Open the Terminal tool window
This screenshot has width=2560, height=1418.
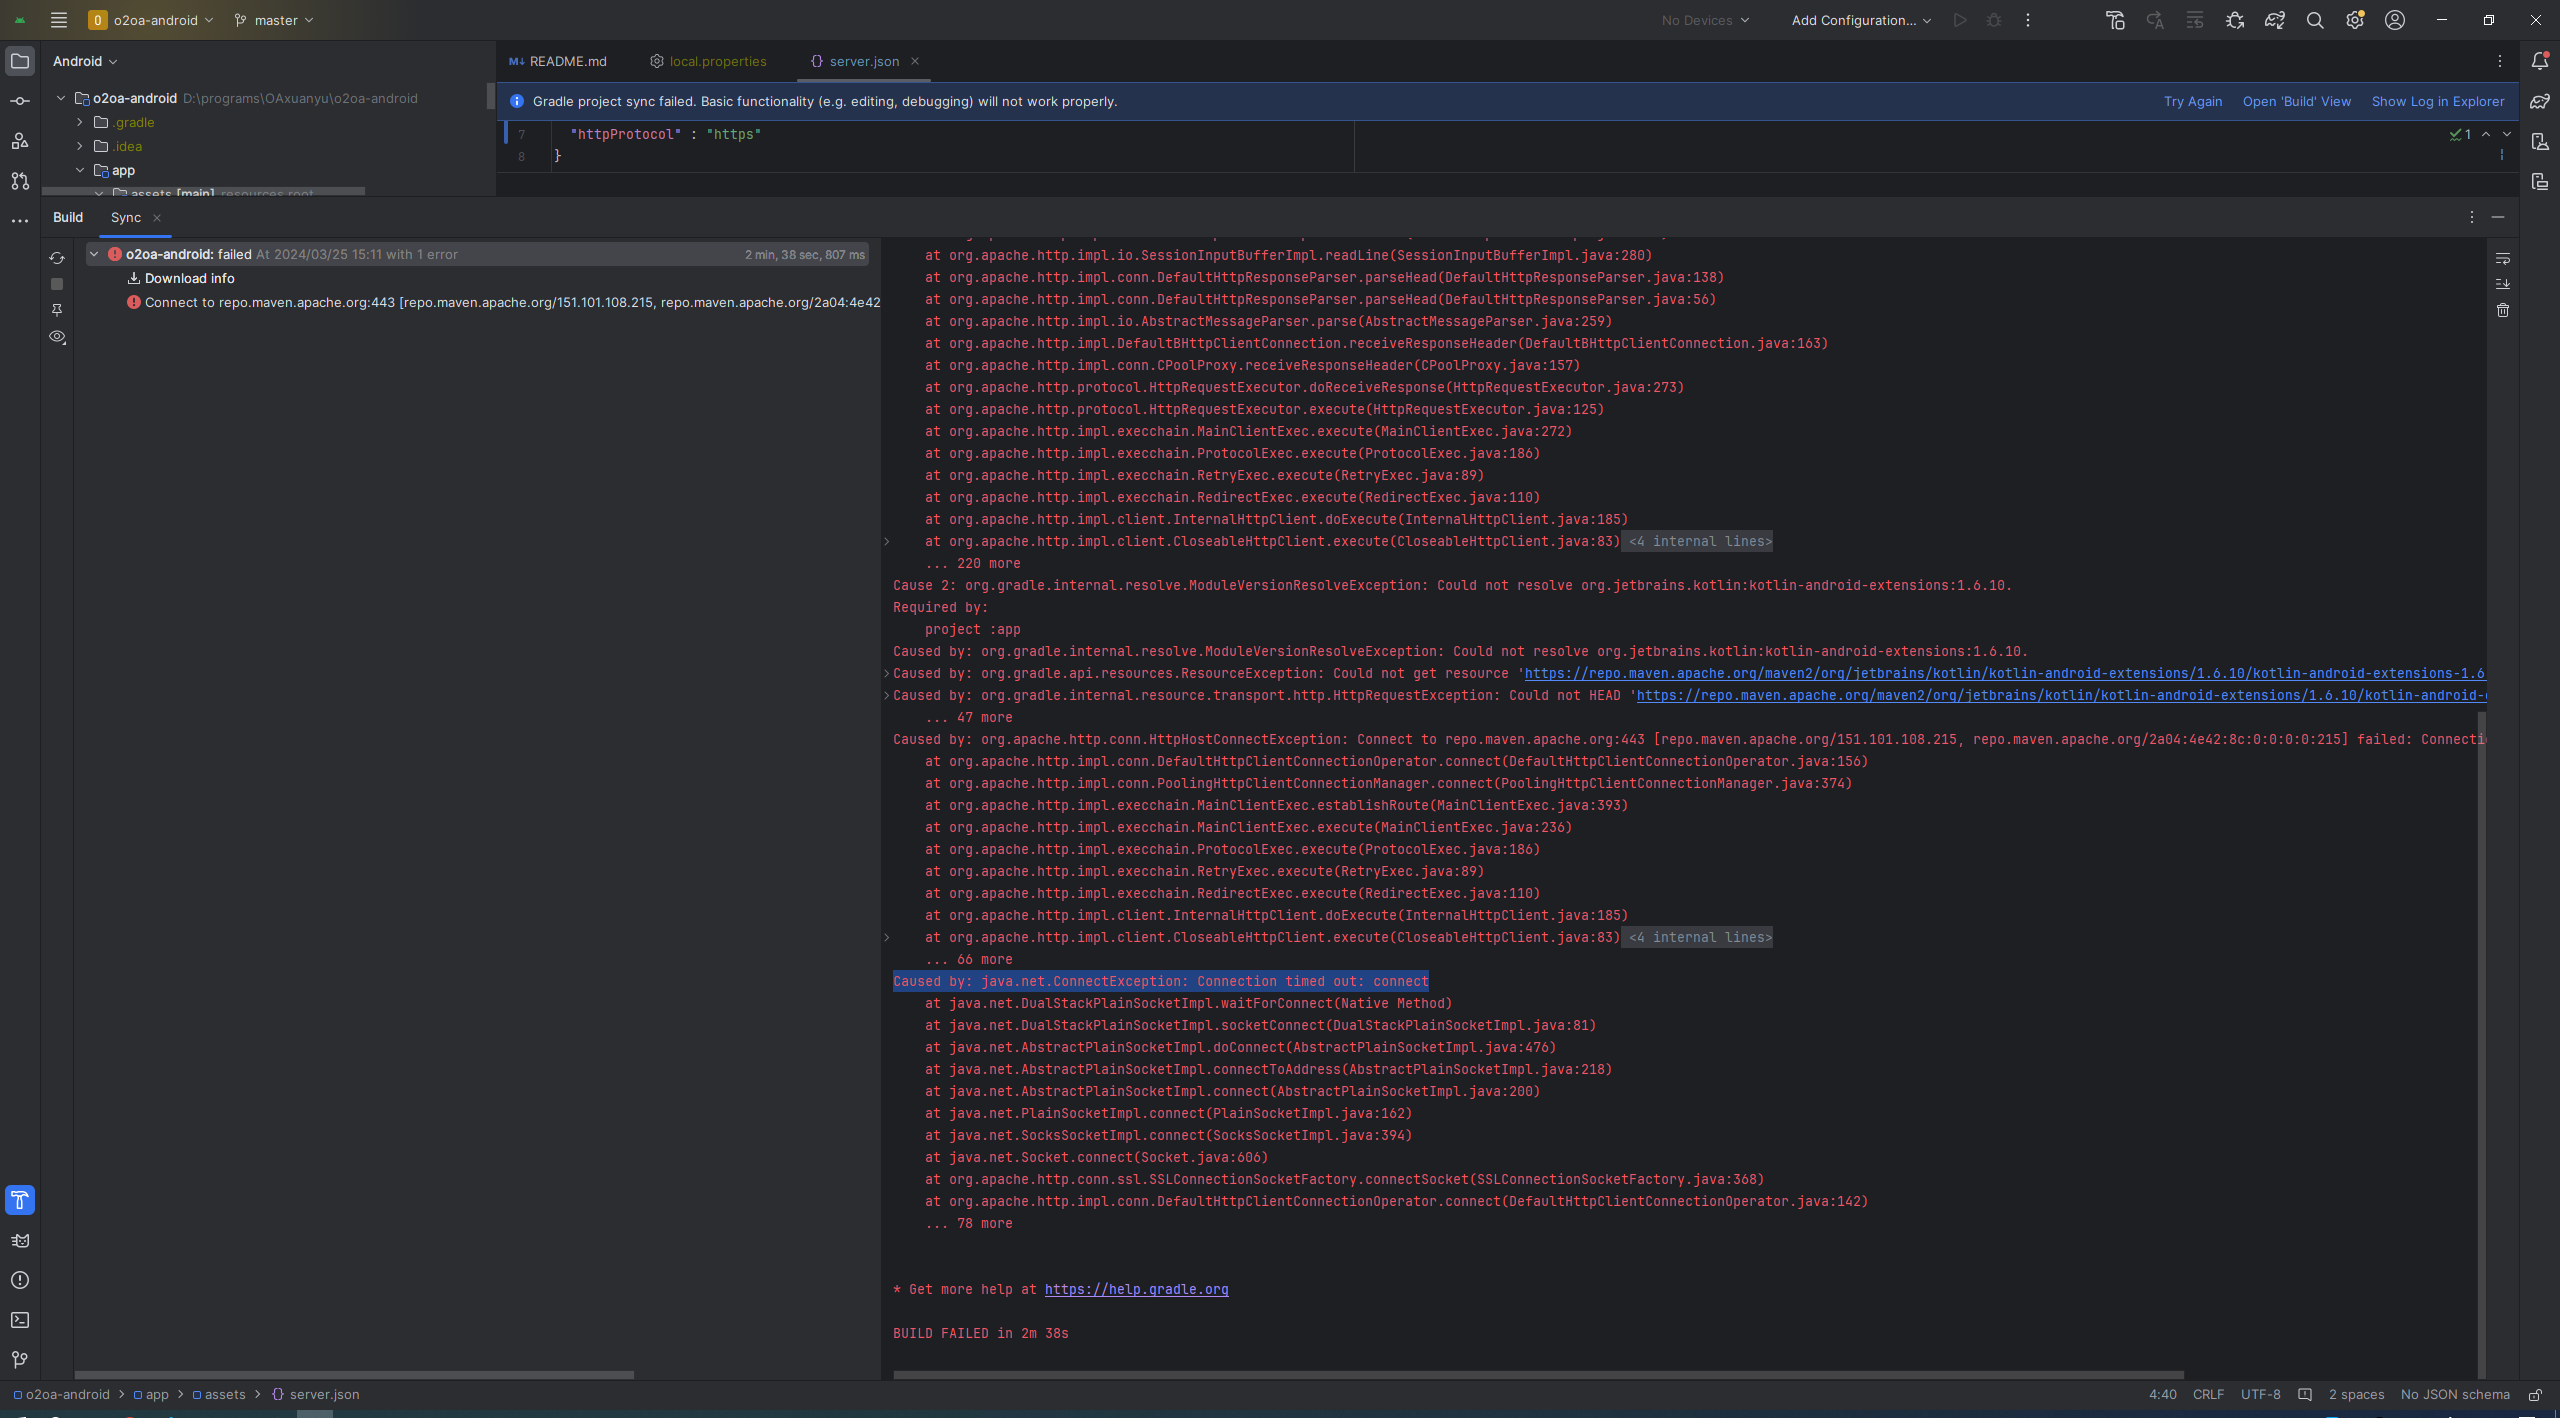tap(20, 1320)
